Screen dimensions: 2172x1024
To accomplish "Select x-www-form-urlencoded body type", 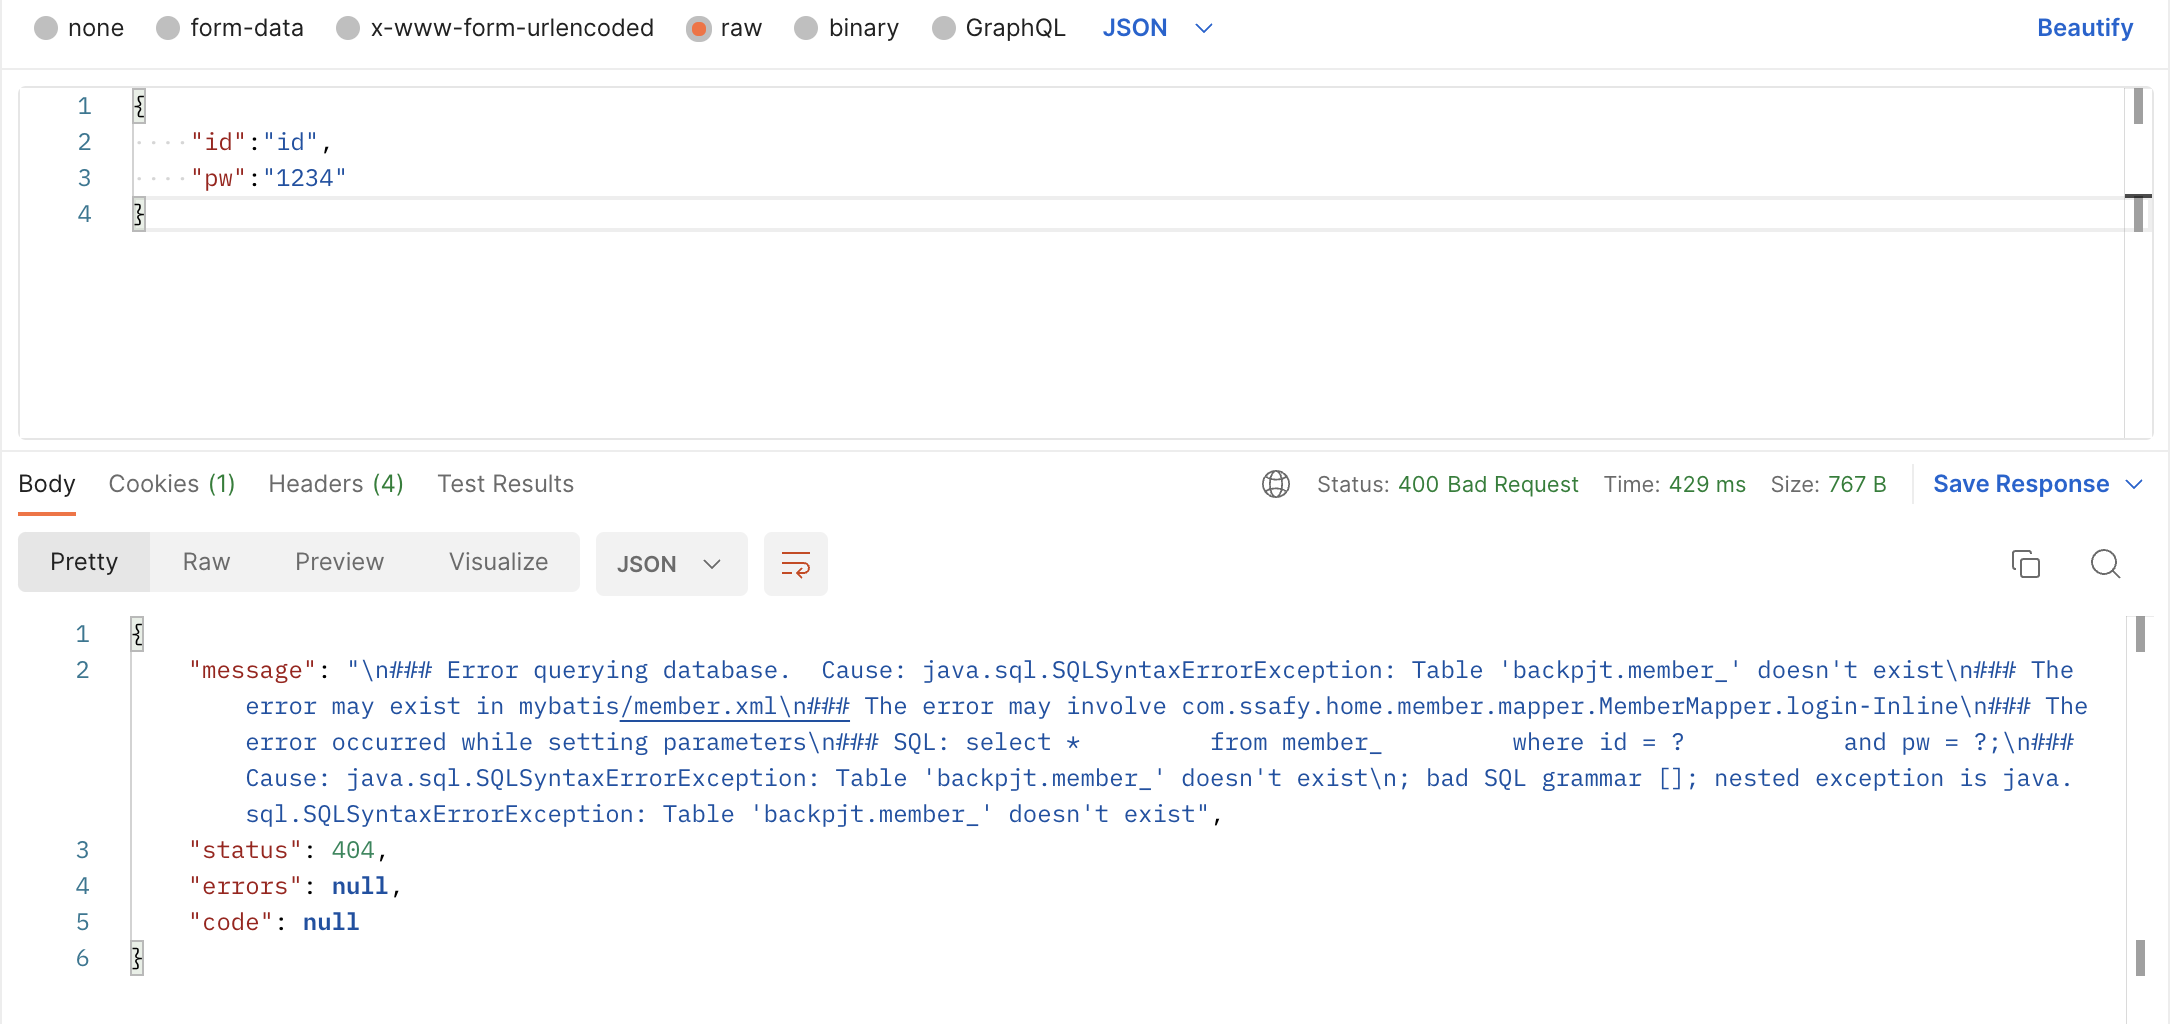I will point(348,28).
